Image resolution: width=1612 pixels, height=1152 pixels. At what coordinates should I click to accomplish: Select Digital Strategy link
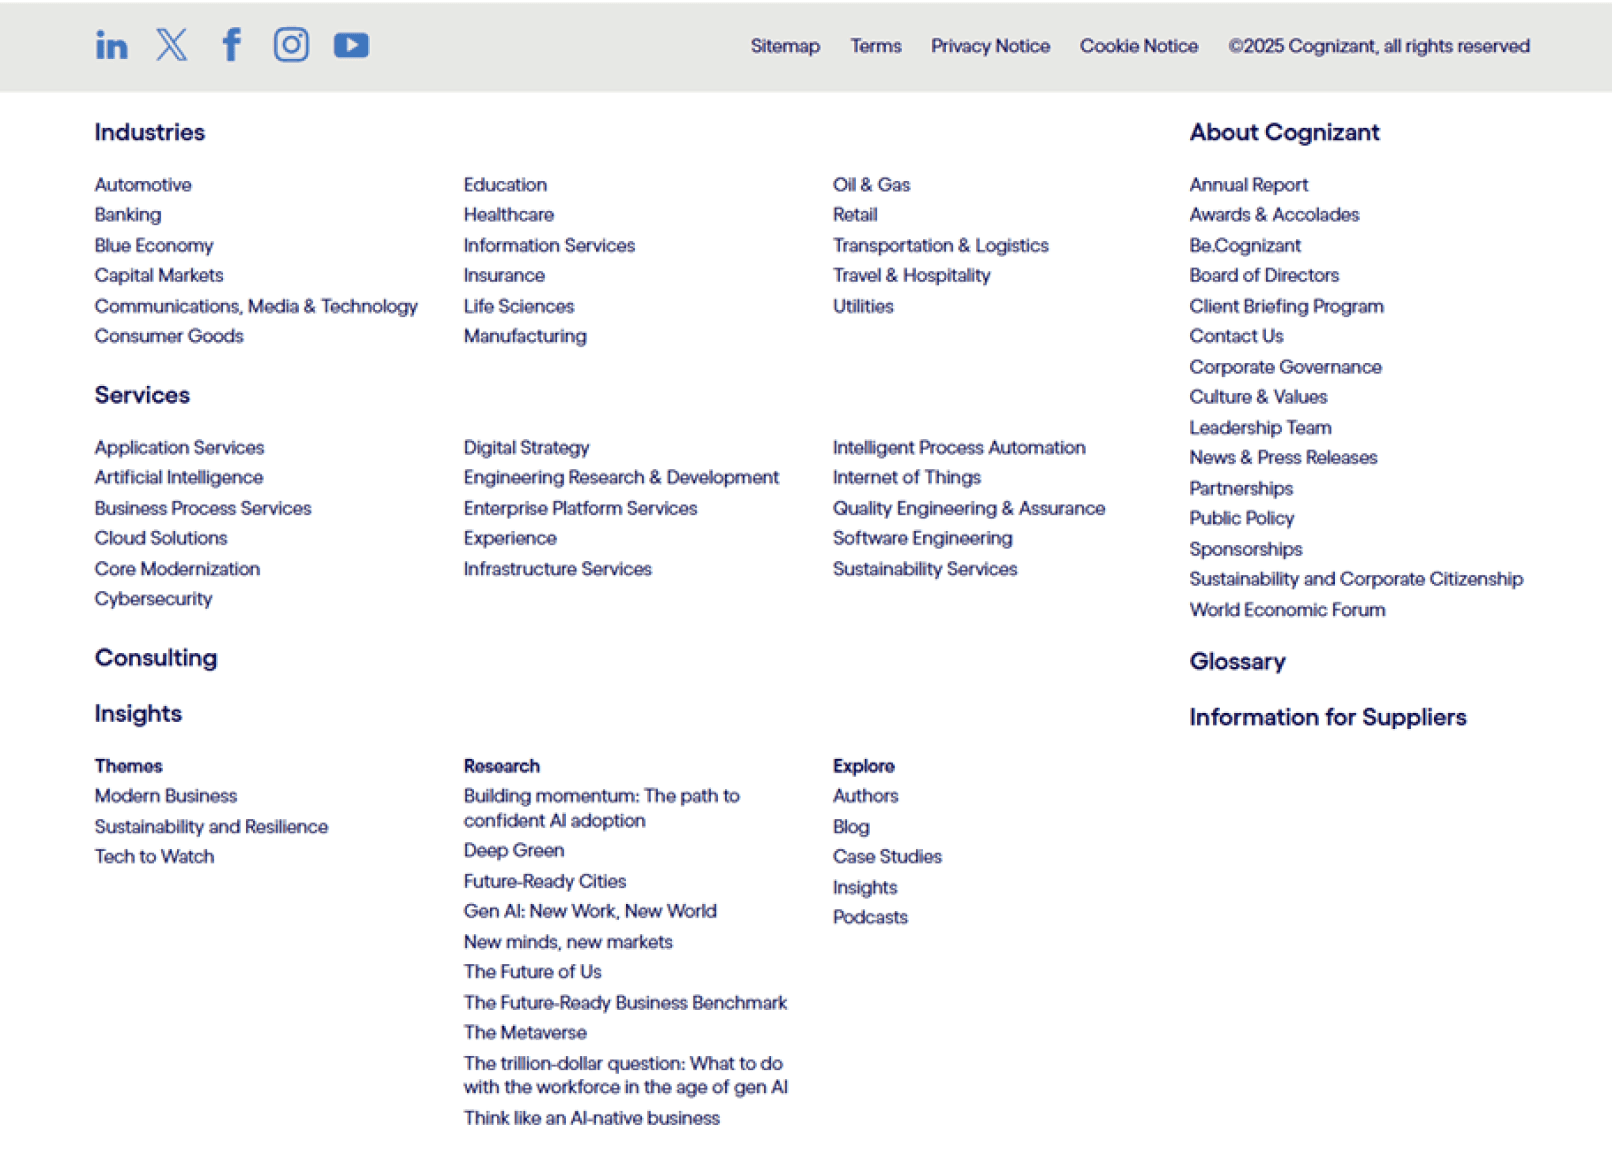pyautogui.click(x=526, y=448)
